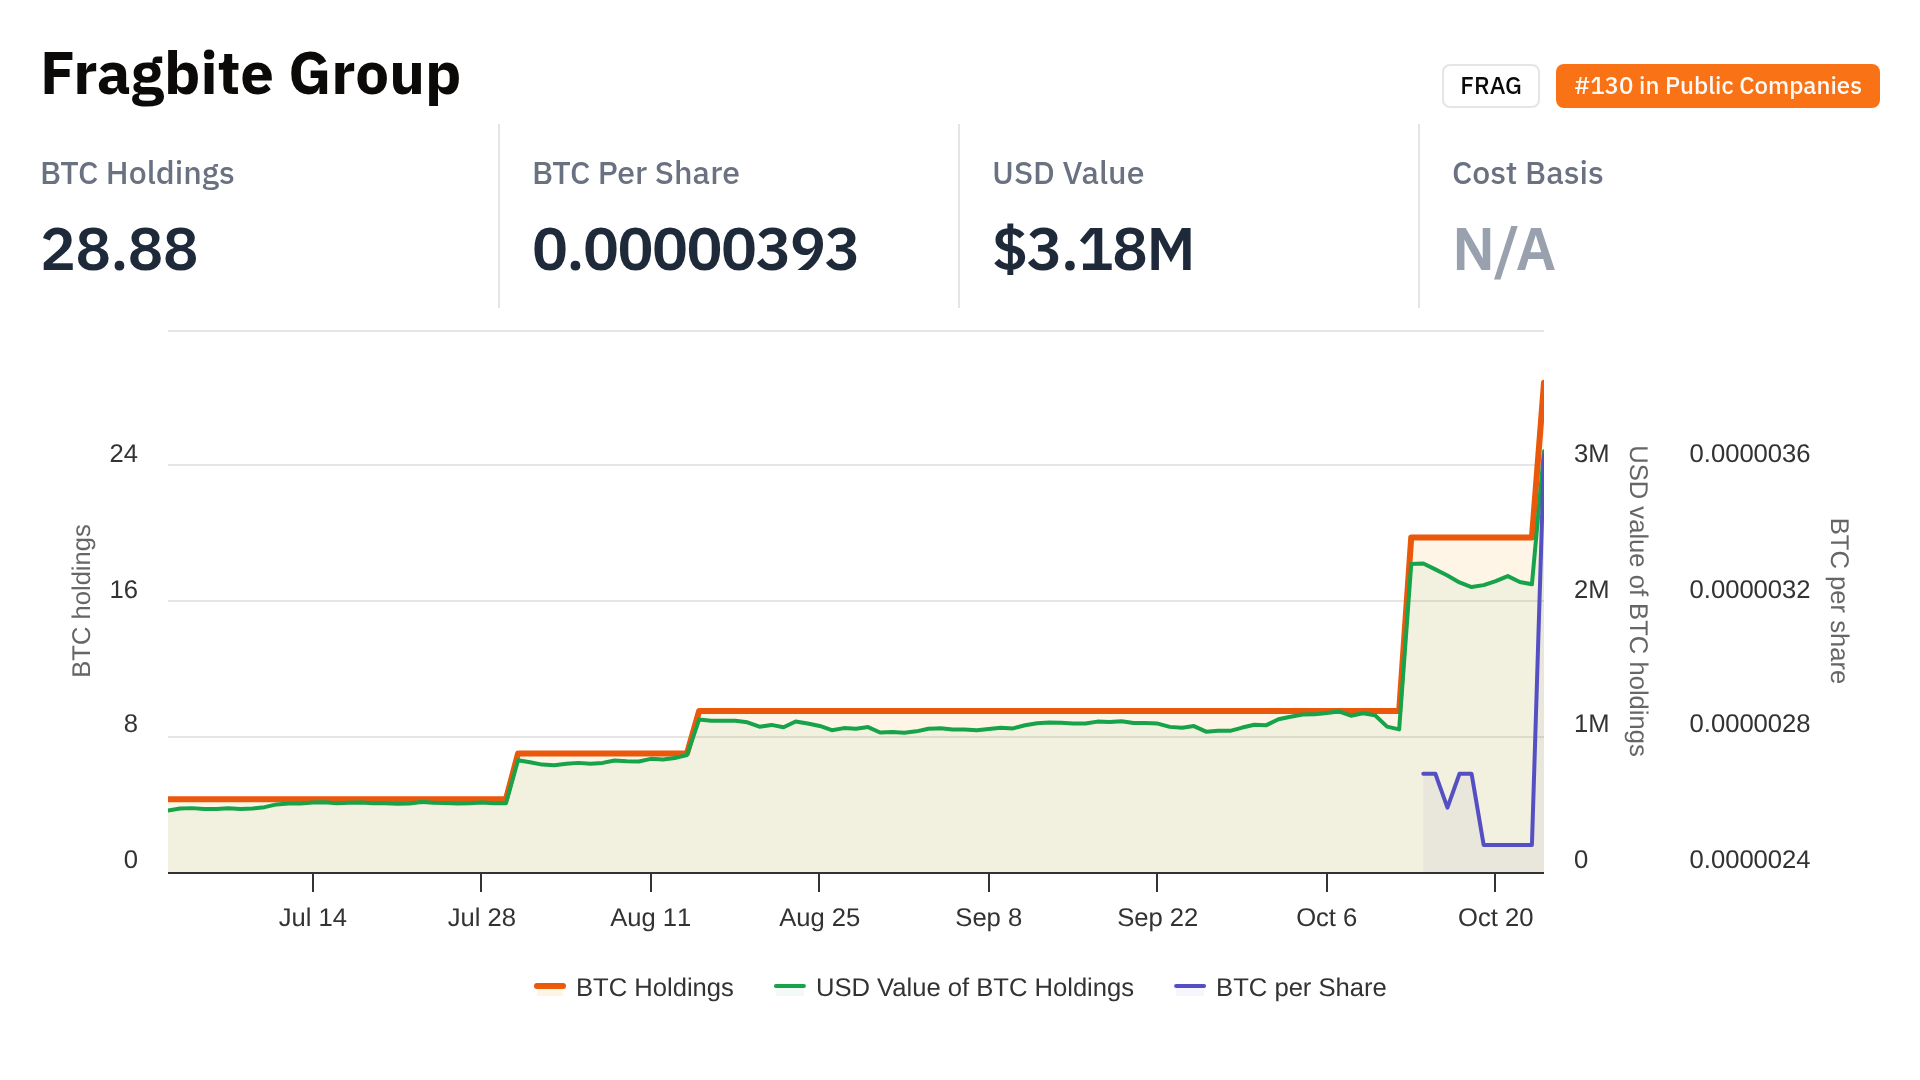This screenshot has height=1080, width=1920.
Task: Click the FRAG ticker badge
Action: (x=1490, y=86)
